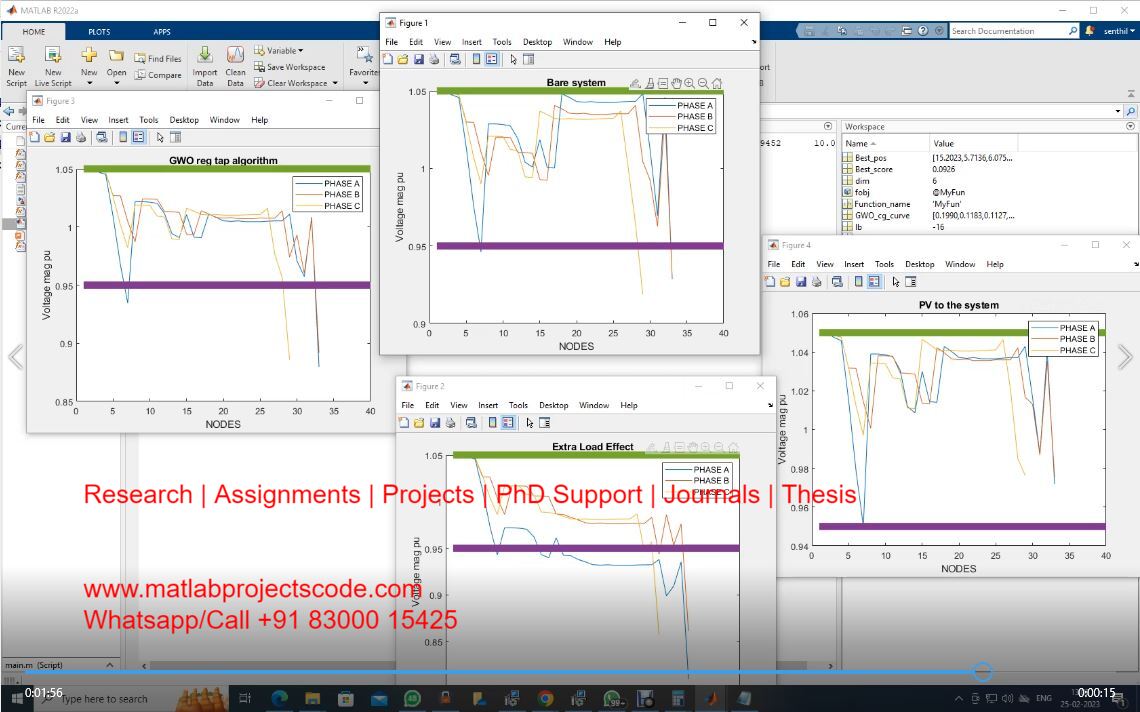This screenshot has width=1140, height=712.
Task: Open the Window menu in Figure 2
Action: pos(594,405)
